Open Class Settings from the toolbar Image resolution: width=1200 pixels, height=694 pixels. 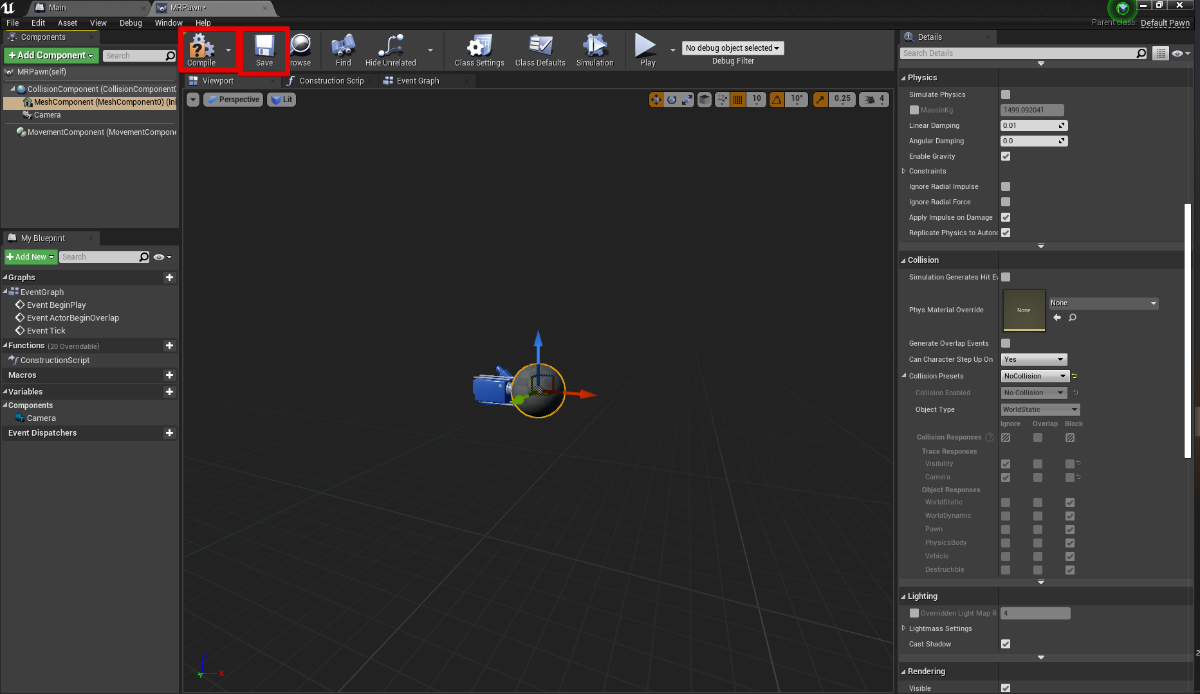coord(479,48)
